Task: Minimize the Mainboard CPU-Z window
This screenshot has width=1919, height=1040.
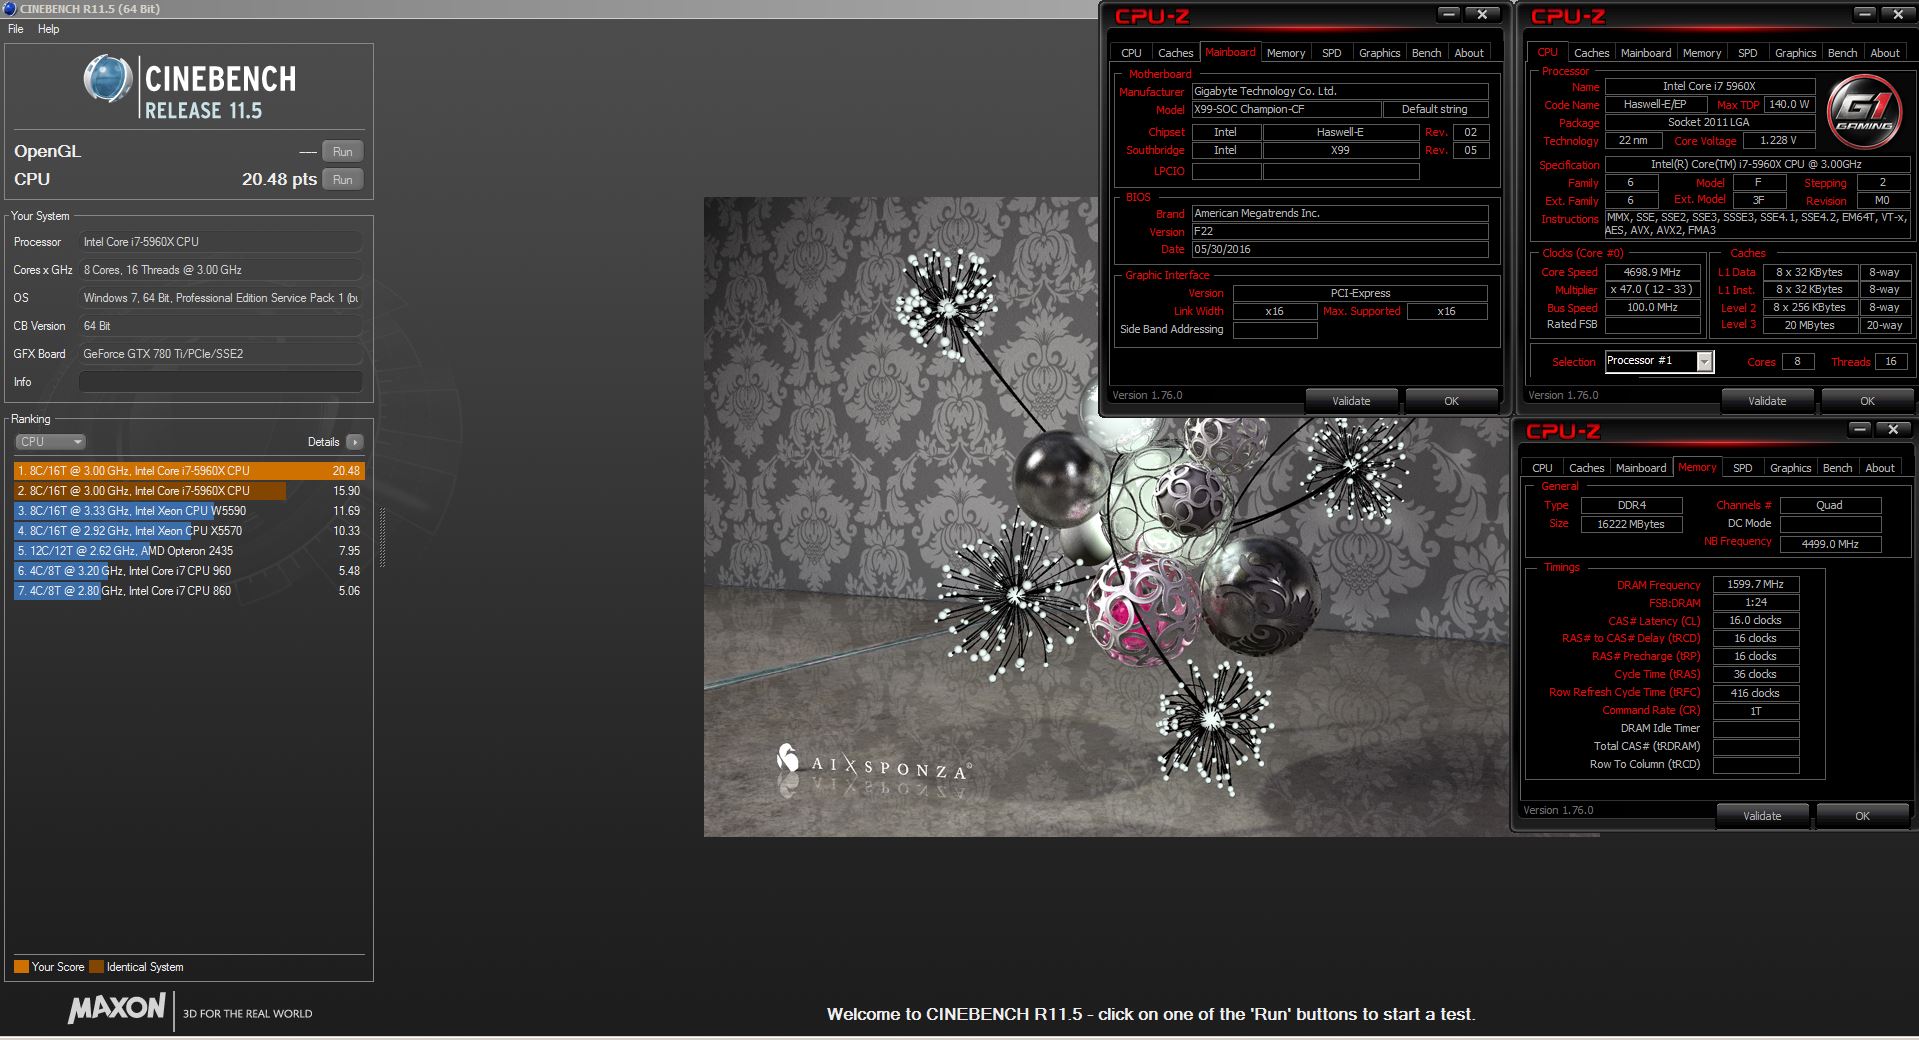Action: pyautogui.click(x=1448, y=14)
